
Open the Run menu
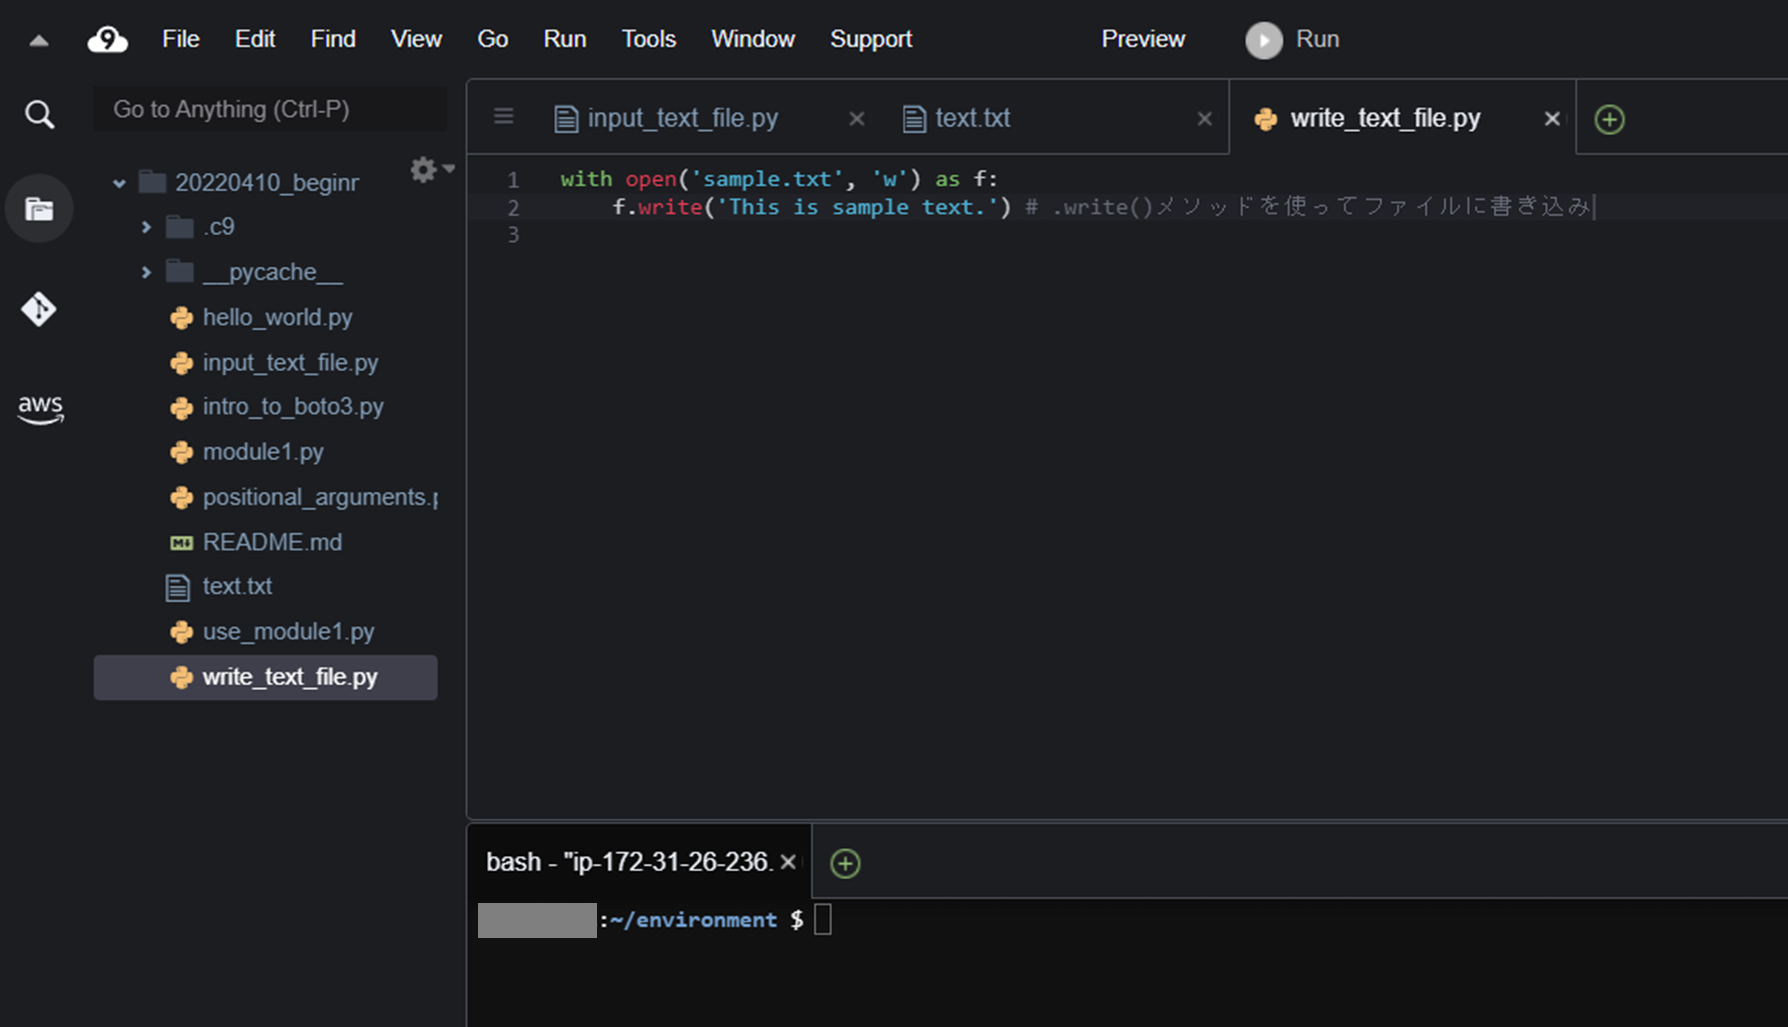(565, 39)
